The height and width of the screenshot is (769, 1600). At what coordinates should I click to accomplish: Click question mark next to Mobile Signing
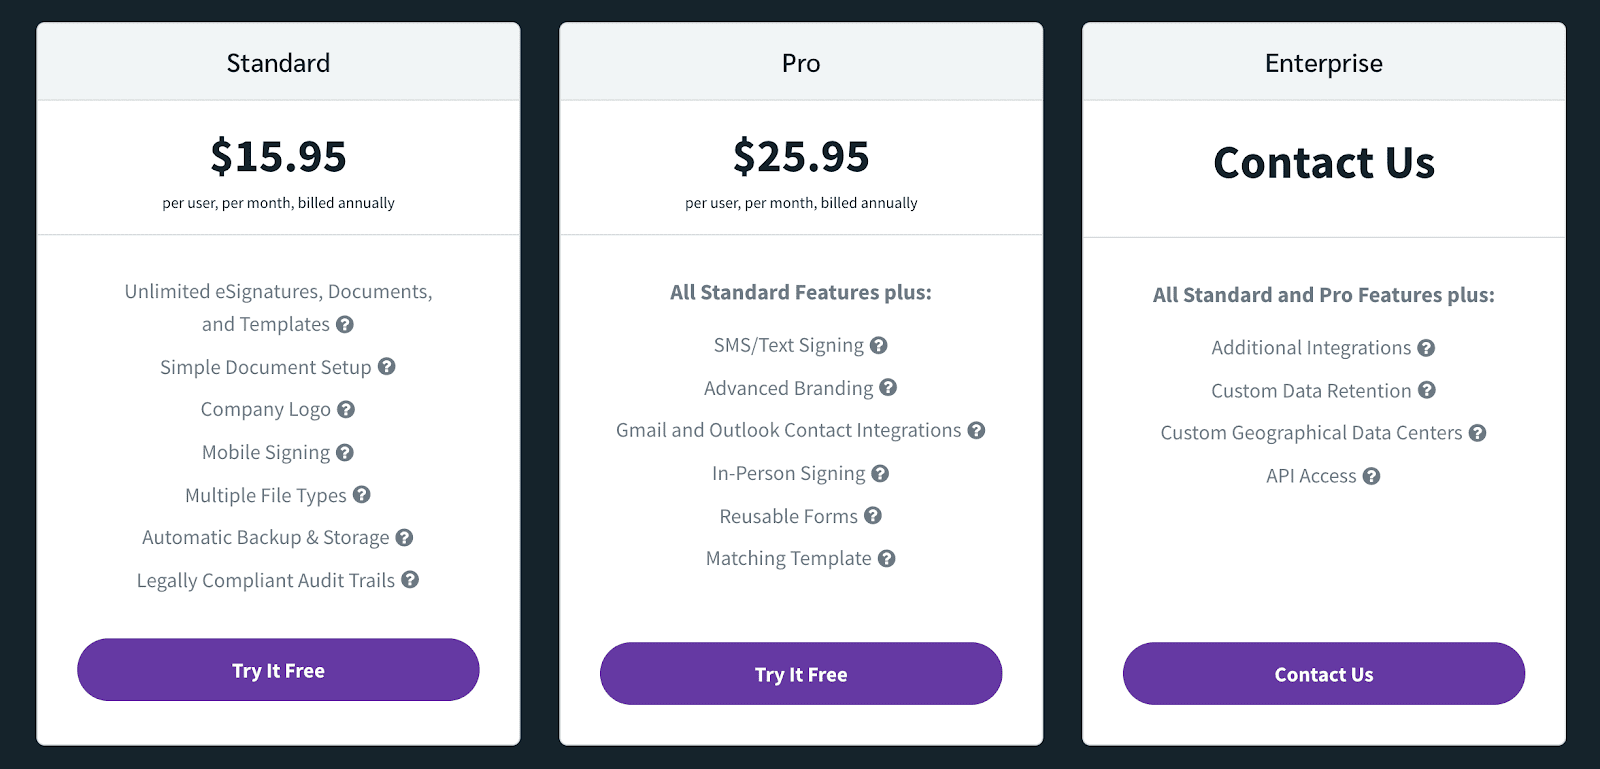(x=345, y=452)
